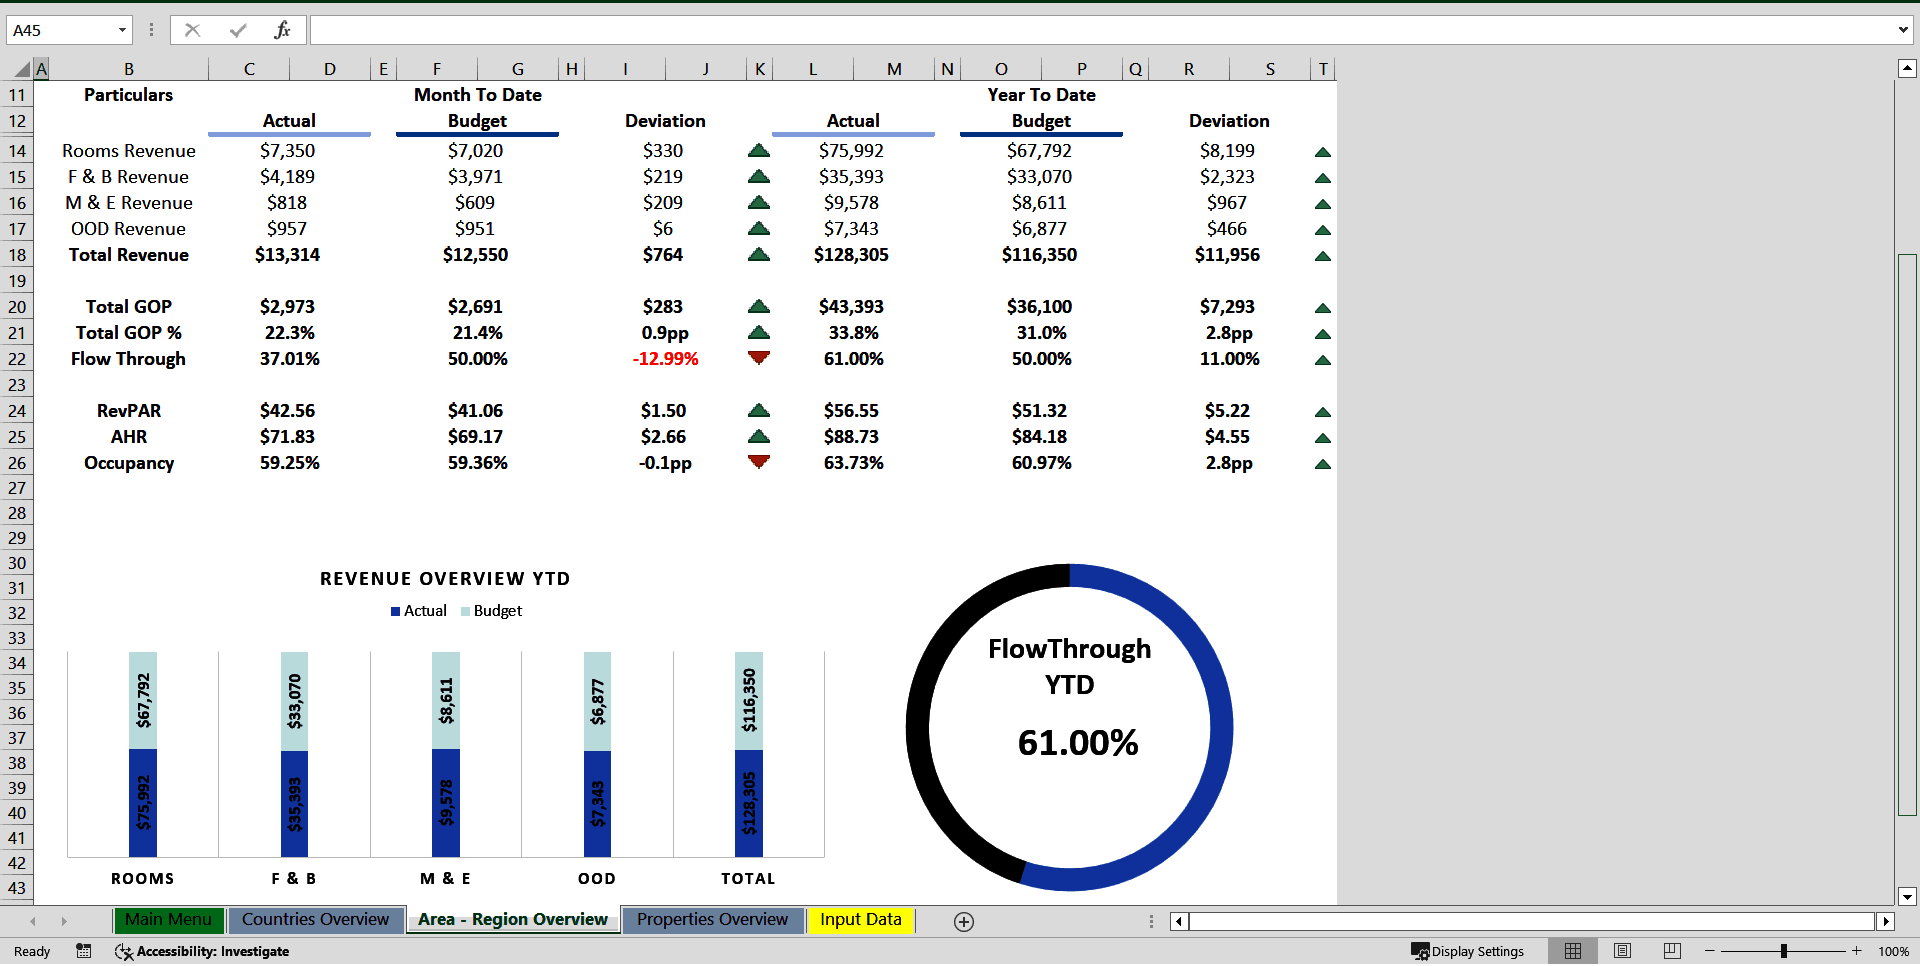1920x966 pixels.
Task: Click the green up arrow for Total Revenue YTD
Action: tap(1323, 256)
